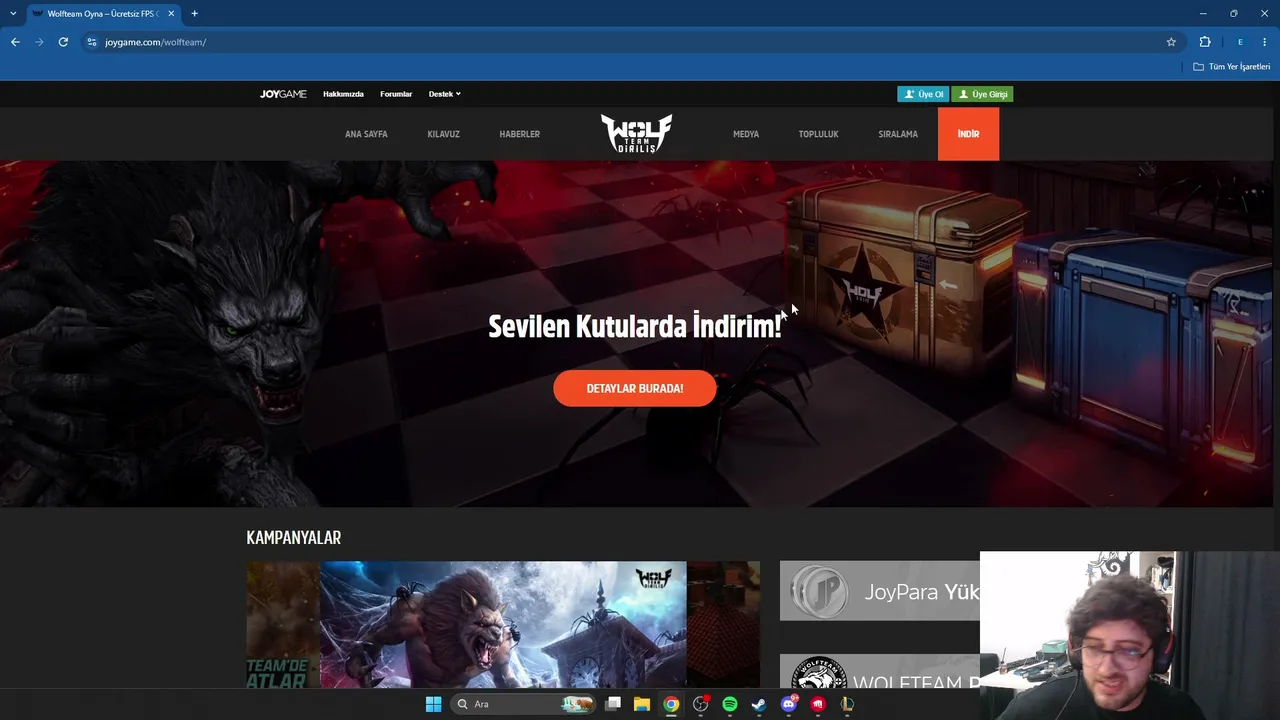Click the DETAYLAR BURADA! button
The image size is (1280, 720).
635,388
